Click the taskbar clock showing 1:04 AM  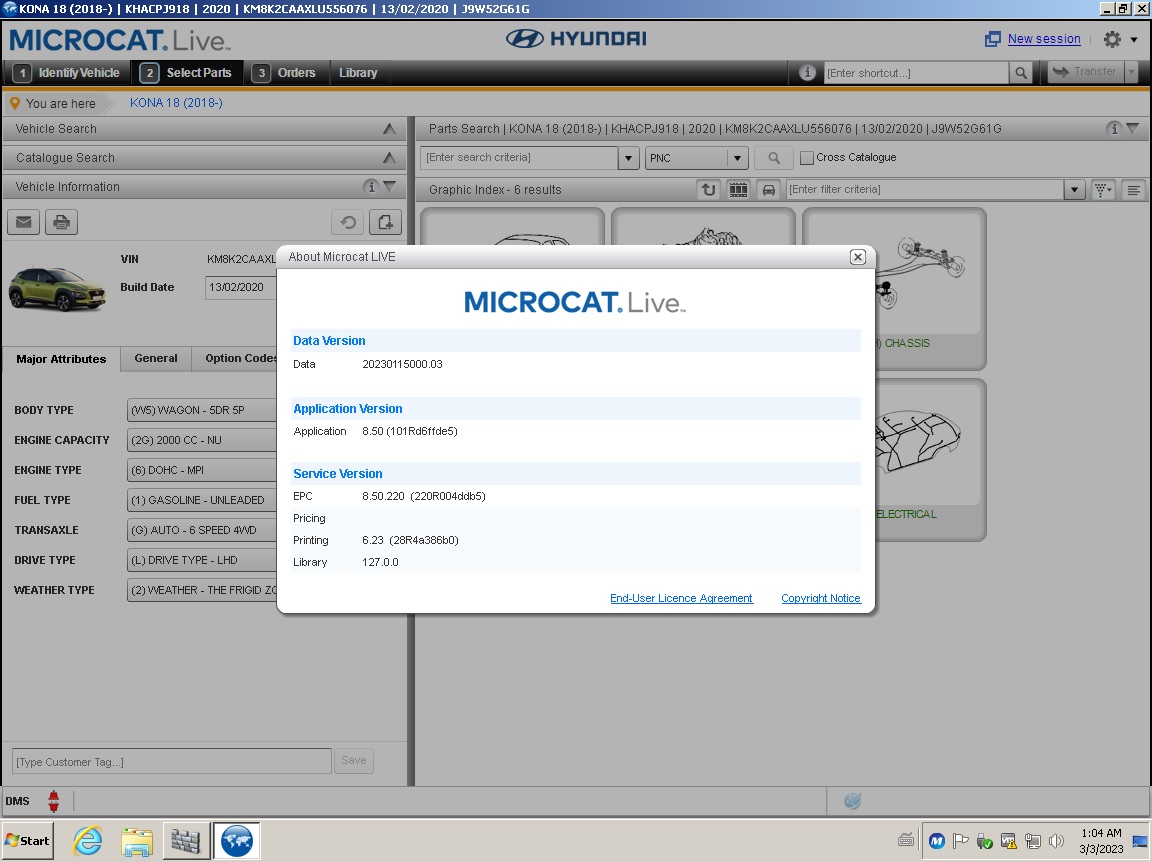click(x=1101, y=841)
